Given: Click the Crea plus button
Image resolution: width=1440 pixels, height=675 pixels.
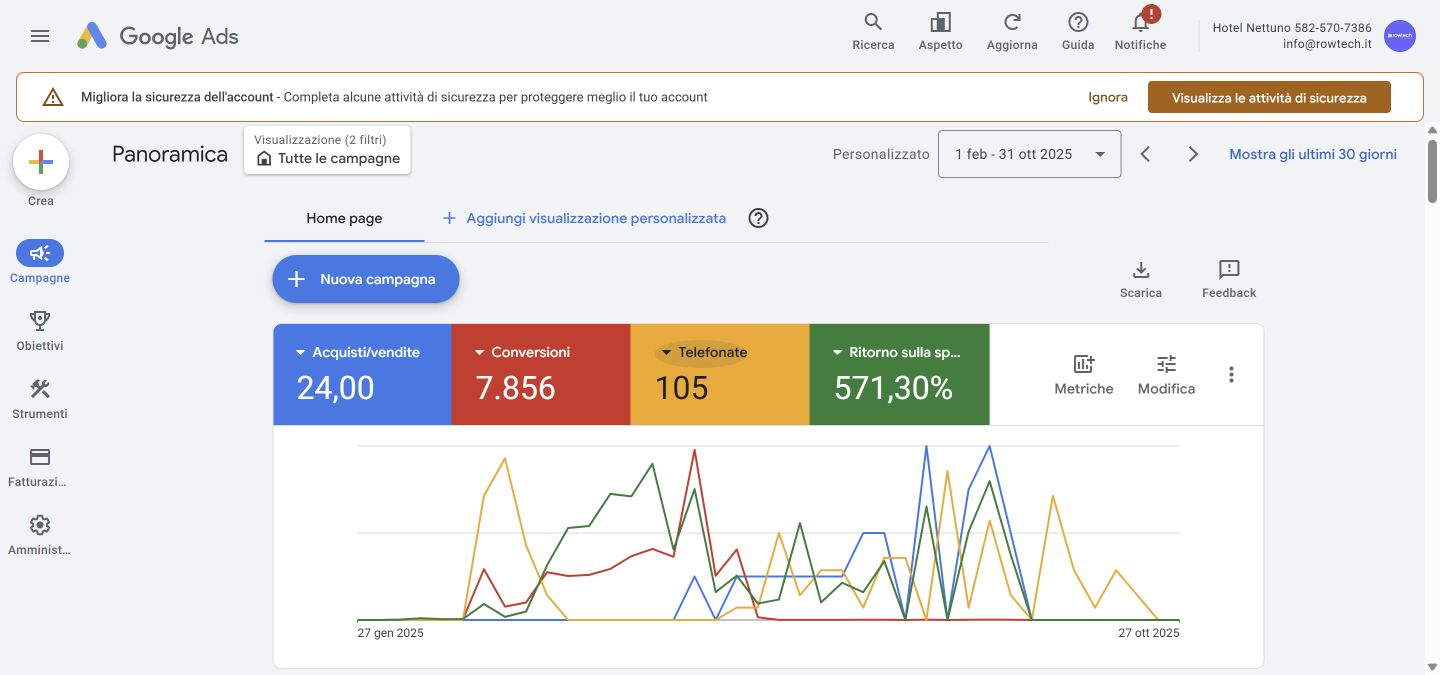Looking at the screenshot, I should [41, 162].
